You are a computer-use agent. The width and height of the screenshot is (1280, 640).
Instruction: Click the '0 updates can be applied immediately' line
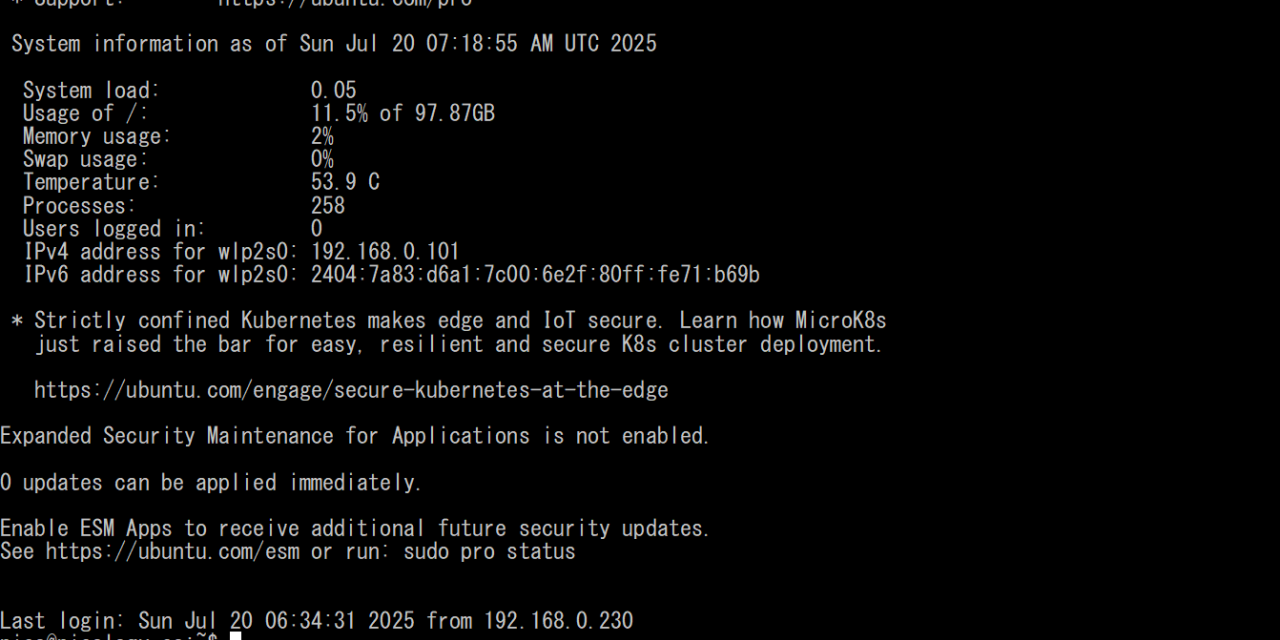211,483
